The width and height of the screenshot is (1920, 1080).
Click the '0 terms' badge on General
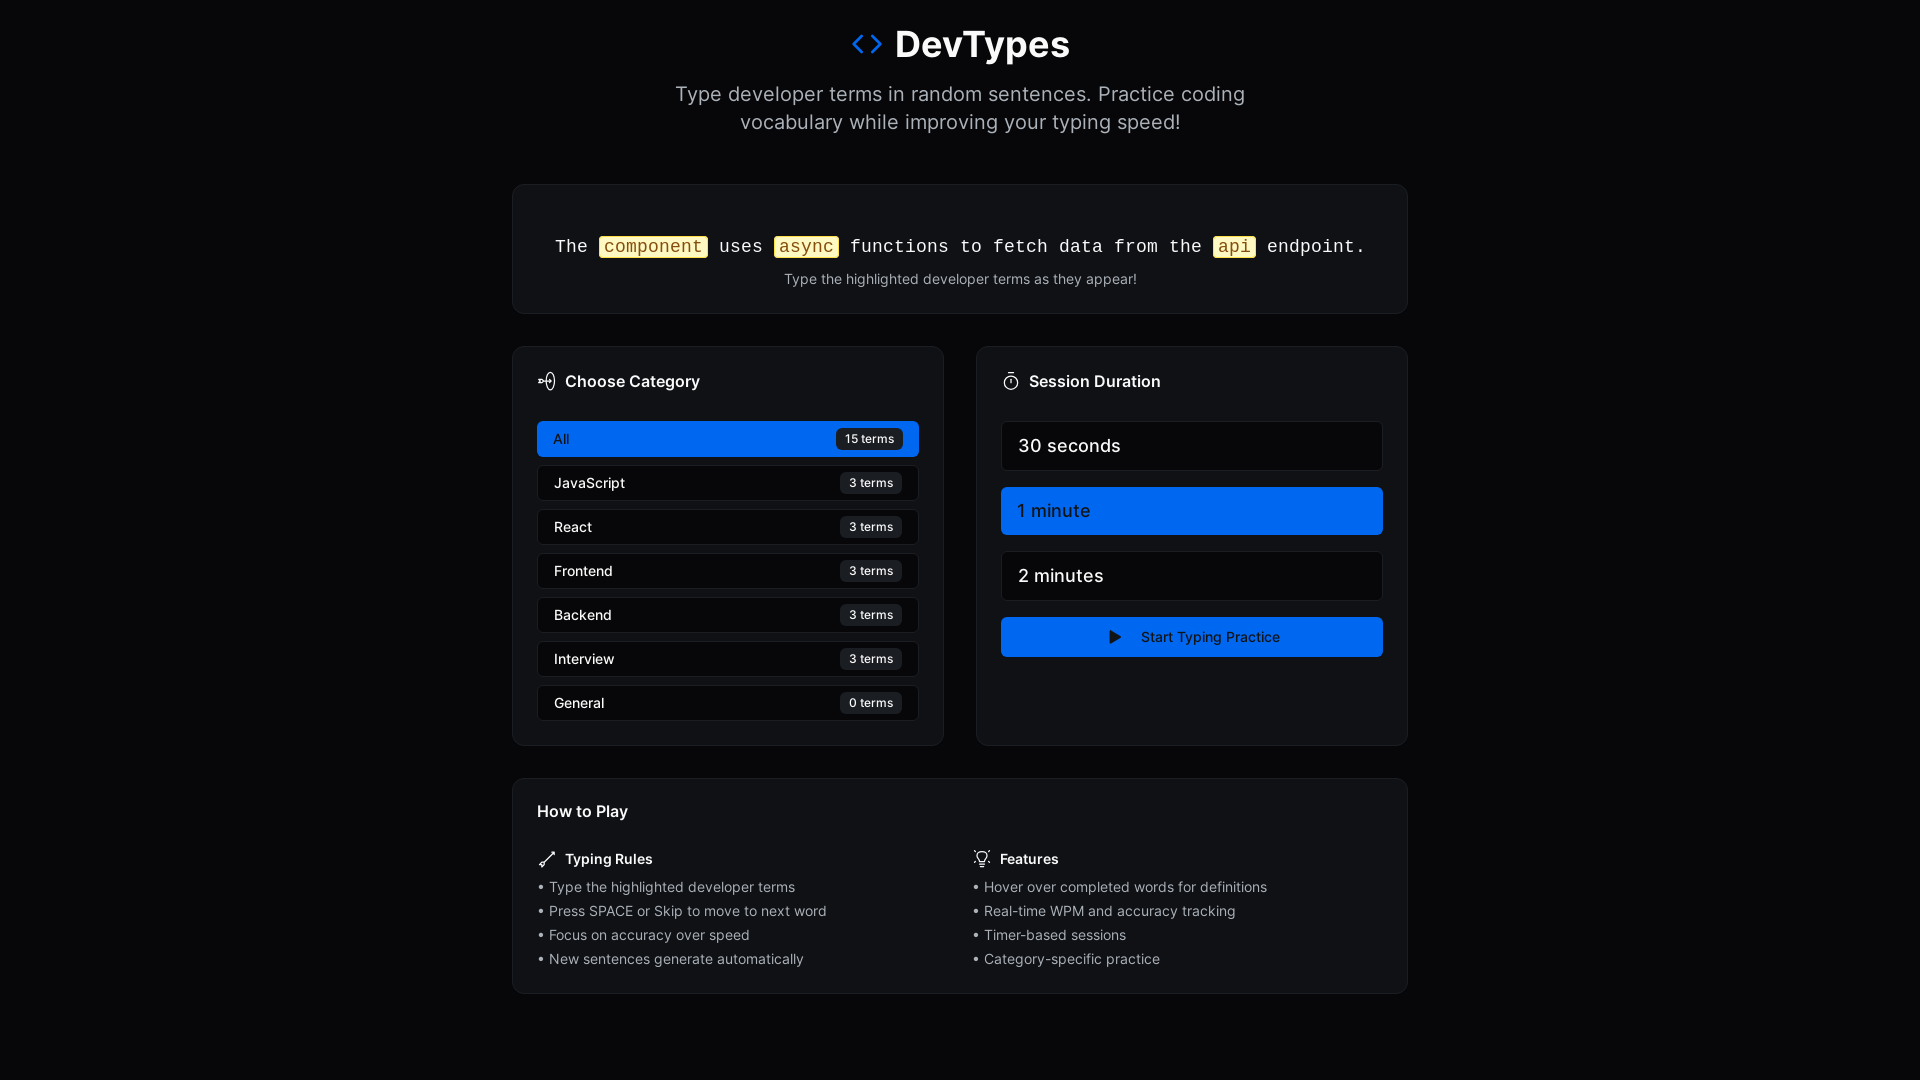[871, 703]
